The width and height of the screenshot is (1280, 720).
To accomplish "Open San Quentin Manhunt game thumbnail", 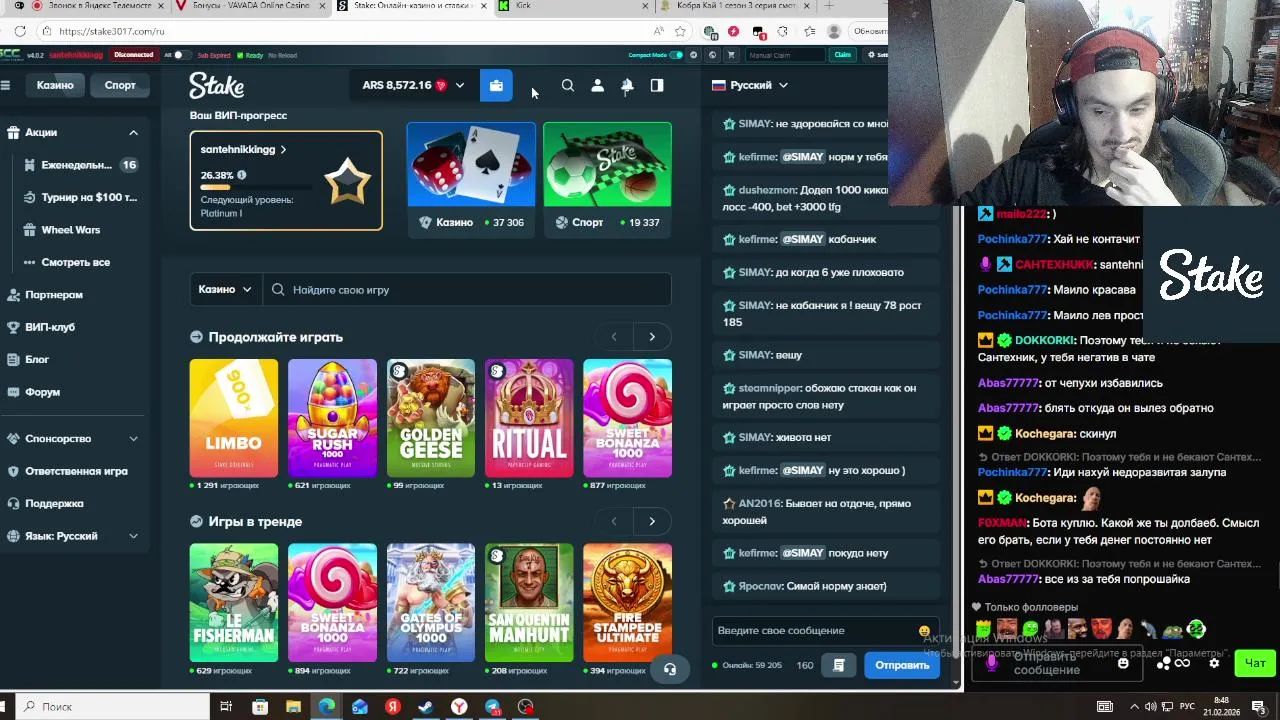I will click(x=529, y=603).
